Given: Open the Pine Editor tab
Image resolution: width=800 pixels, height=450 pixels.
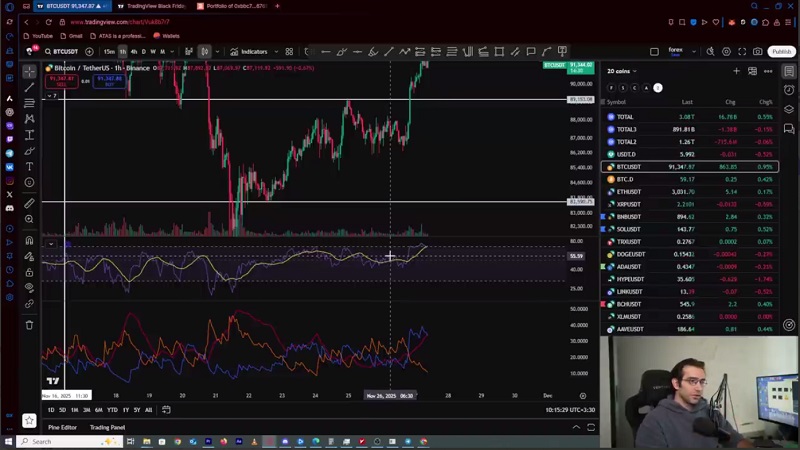Looking at the screenshot, I should (62, 427).
